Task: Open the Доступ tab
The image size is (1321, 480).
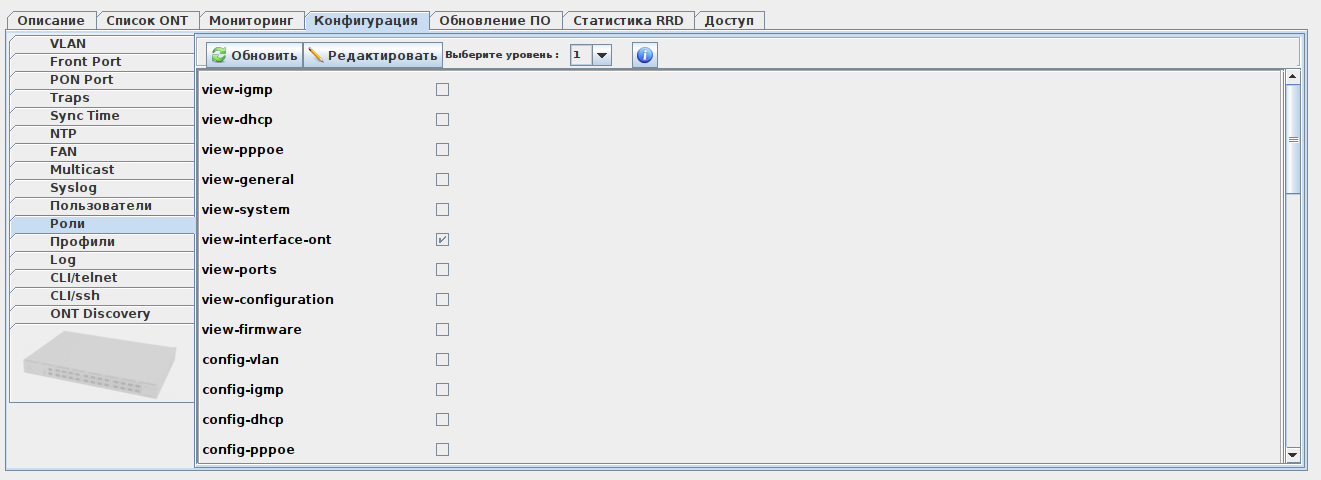Action: coord(729,21)
